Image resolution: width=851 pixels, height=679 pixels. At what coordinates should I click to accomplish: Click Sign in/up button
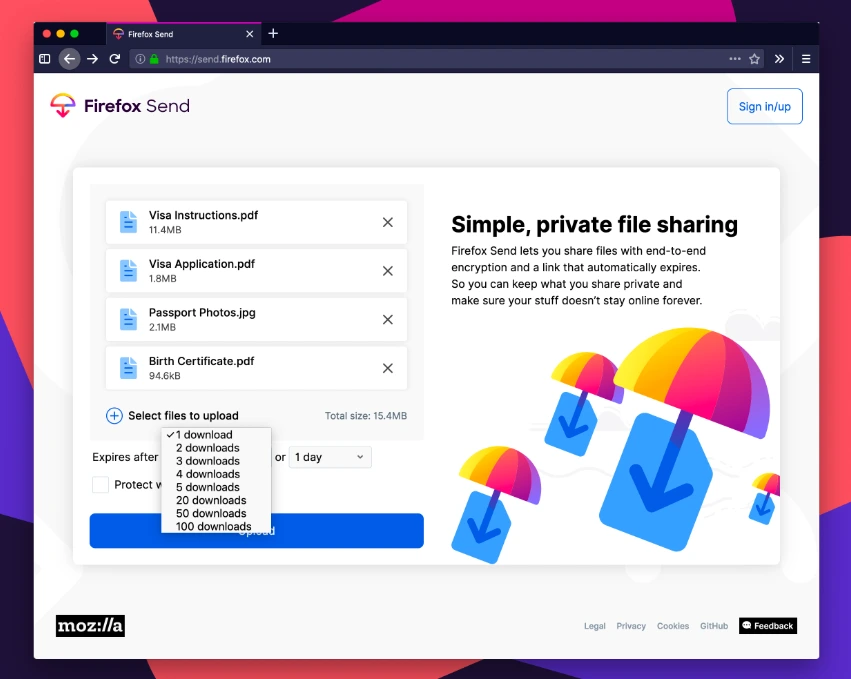click(764, 106)
